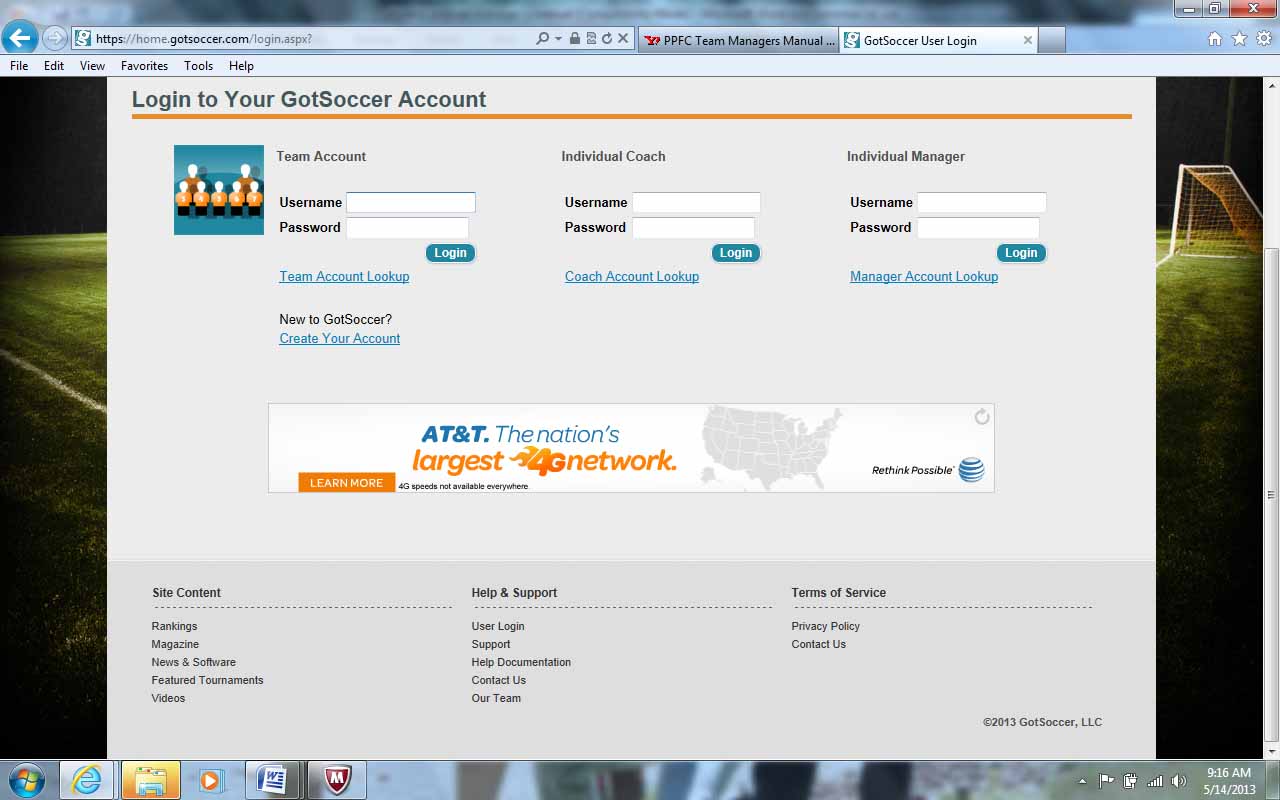This screenshot has width=1280, height=800.
Task: Open the Privacy Policy footer link
Action: 826,627
